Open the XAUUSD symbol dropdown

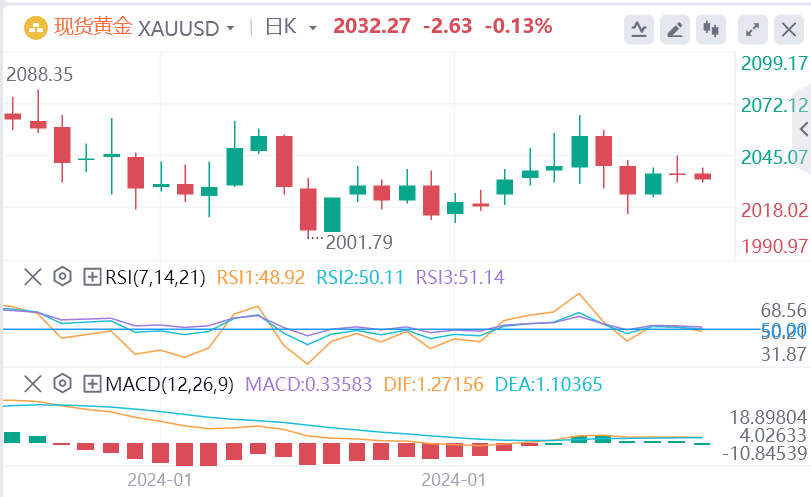(187, 27)
